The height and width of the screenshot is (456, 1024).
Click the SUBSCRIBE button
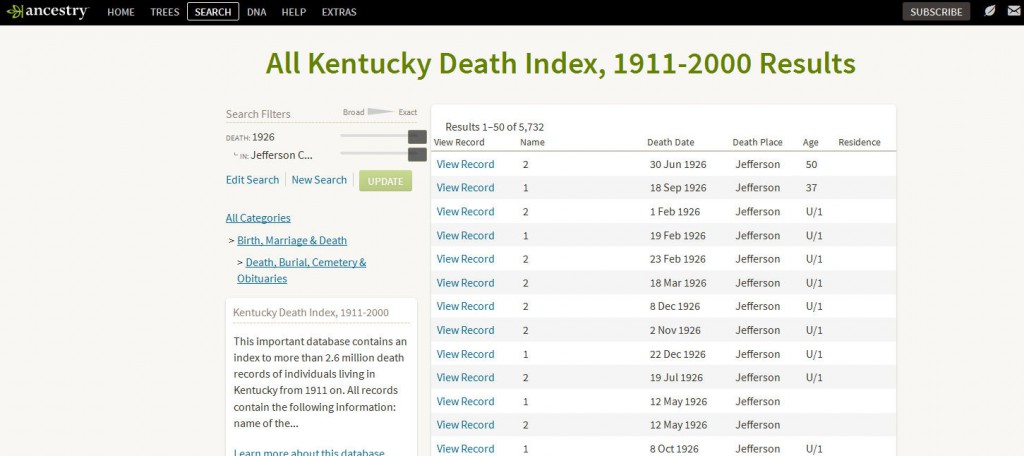pos(936,12)
